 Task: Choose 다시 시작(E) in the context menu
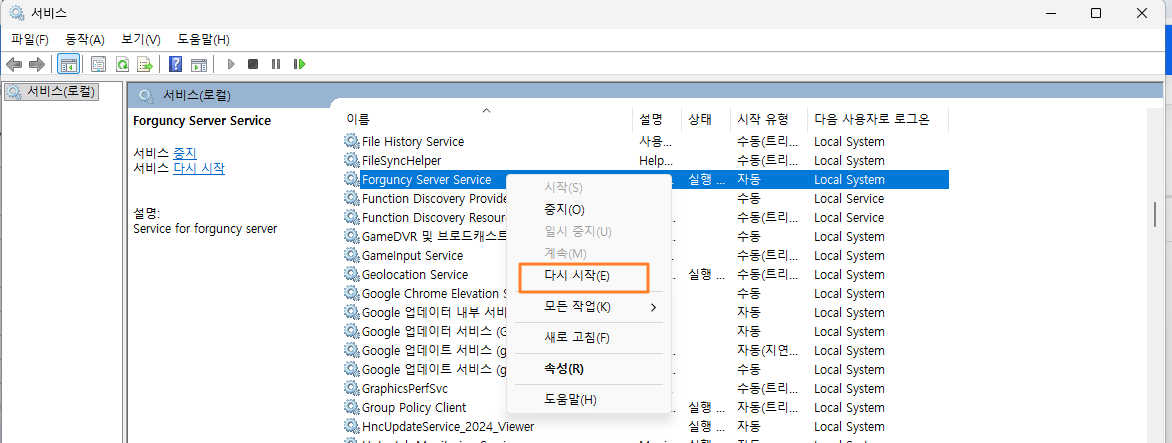(589, 276)
